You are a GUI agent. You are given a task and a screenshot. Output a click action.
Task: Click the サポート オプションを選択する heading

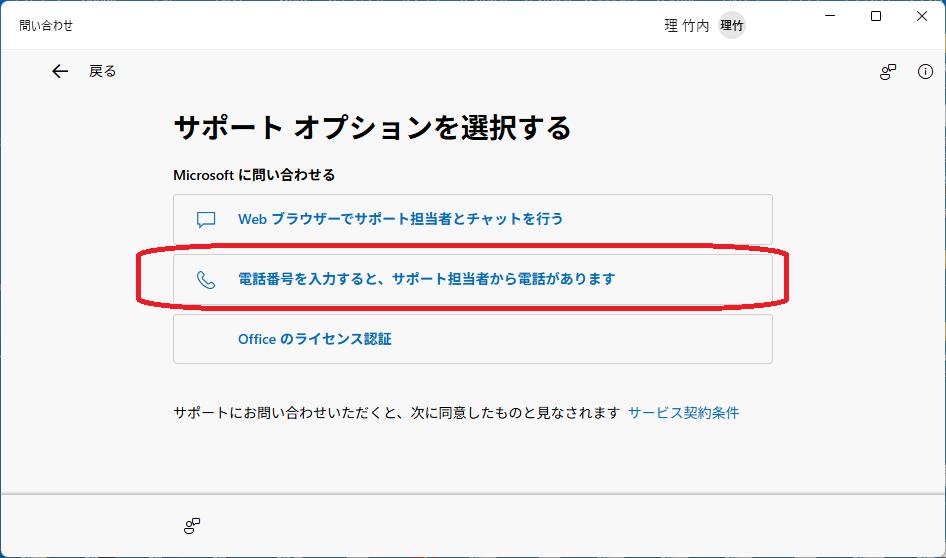pyautogui.click(x=372, y=128)
